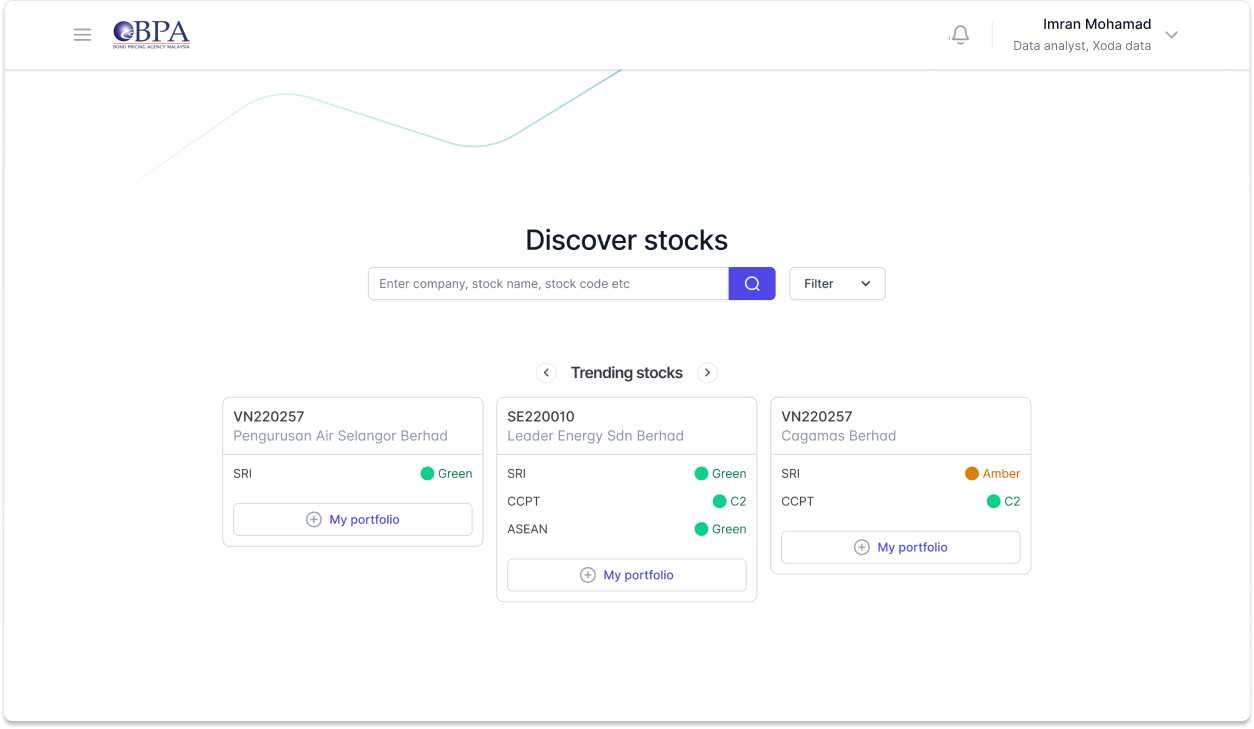The height and width of the screenshot is (729, 1254).
Task: Go to next trending stocks
Action: (x=707, y=373)
